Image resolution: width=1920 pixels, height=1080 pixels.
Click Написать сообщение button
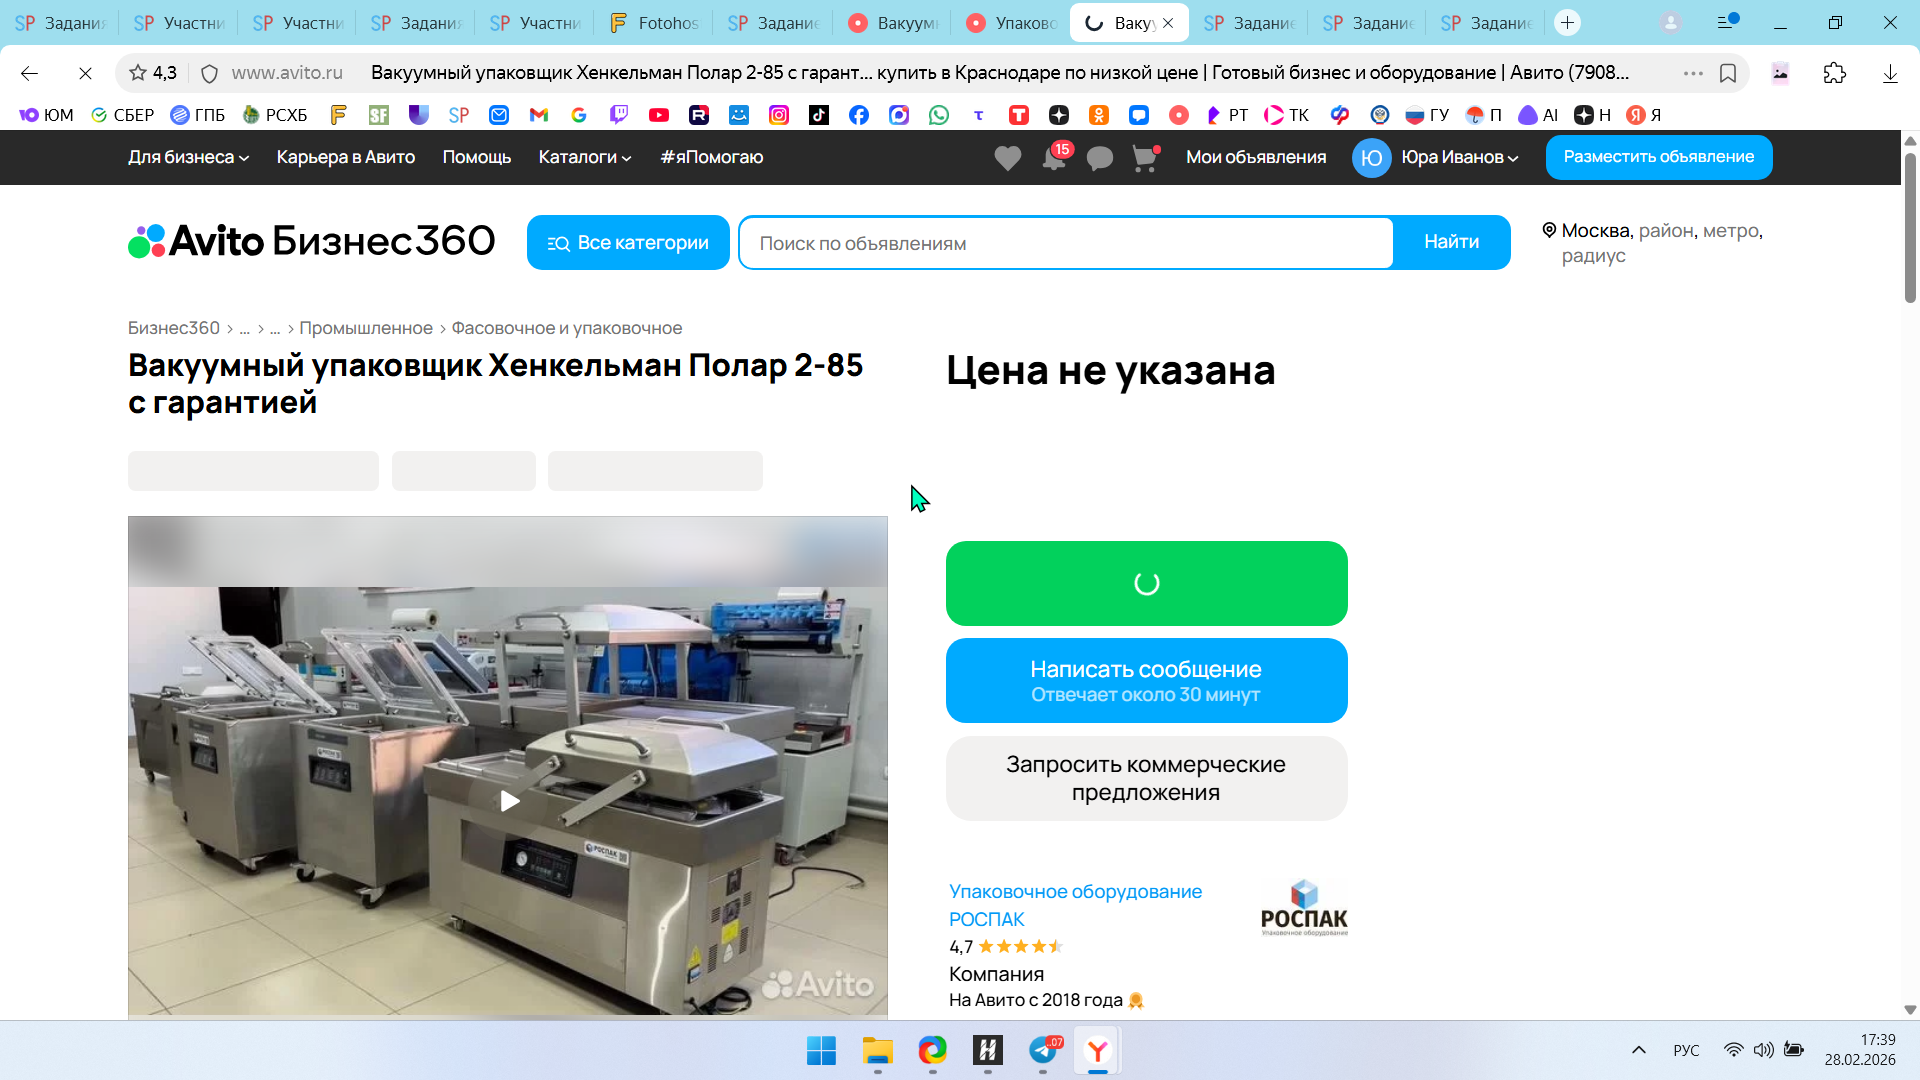click(x=1146, y=680)
